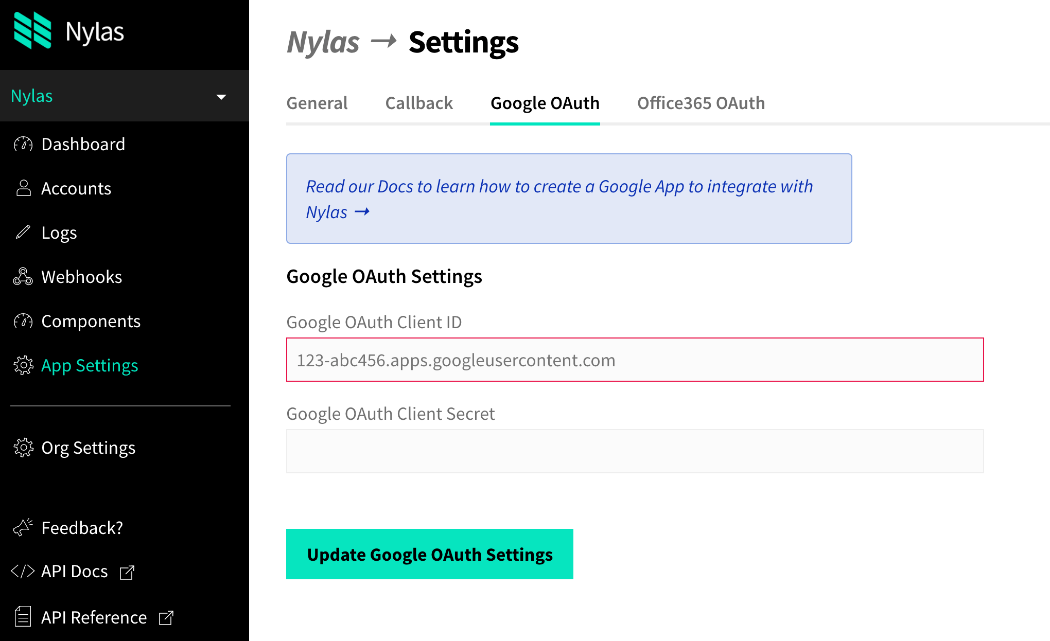The image size is (1050, 641).
Task: Select the Callback tab
Action: [418, 102]
